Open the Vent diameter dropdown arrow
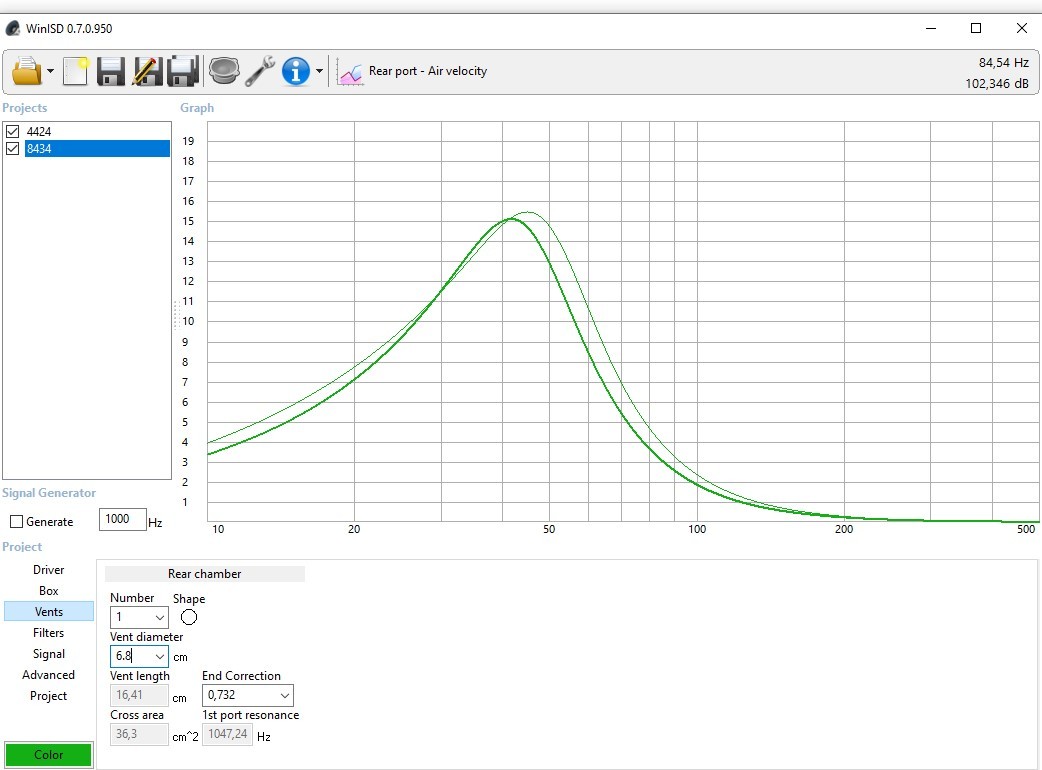 (x=159, y=656)
